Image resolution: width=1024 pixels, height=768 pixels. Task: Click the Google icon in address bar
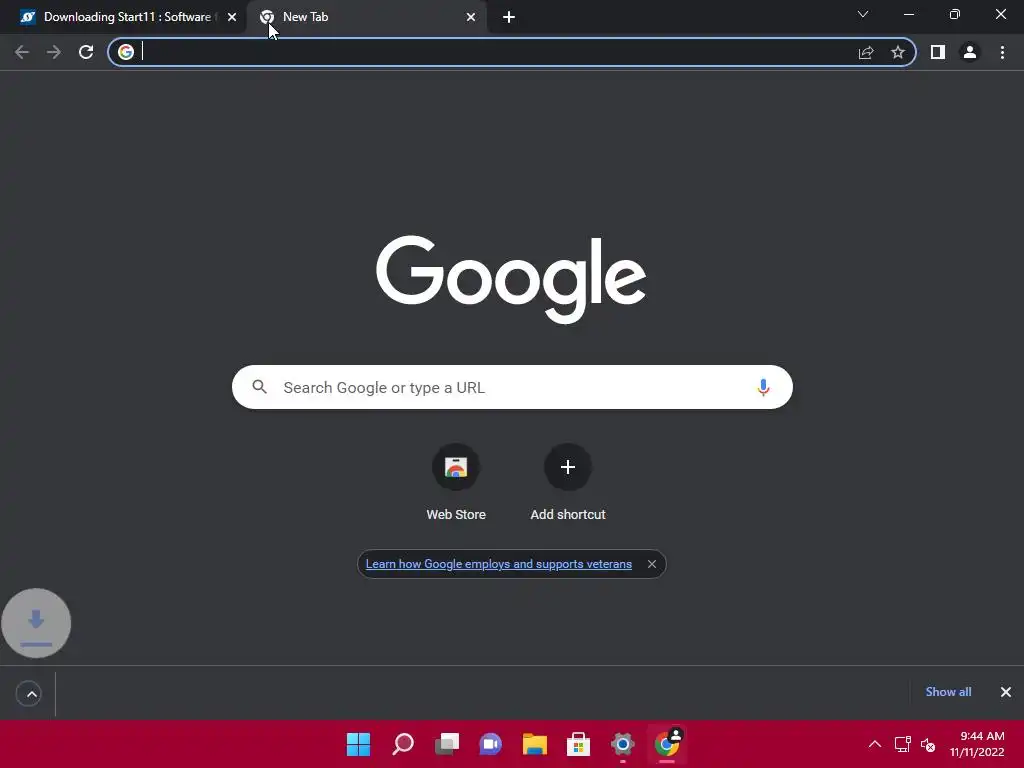tap(126, 52)
